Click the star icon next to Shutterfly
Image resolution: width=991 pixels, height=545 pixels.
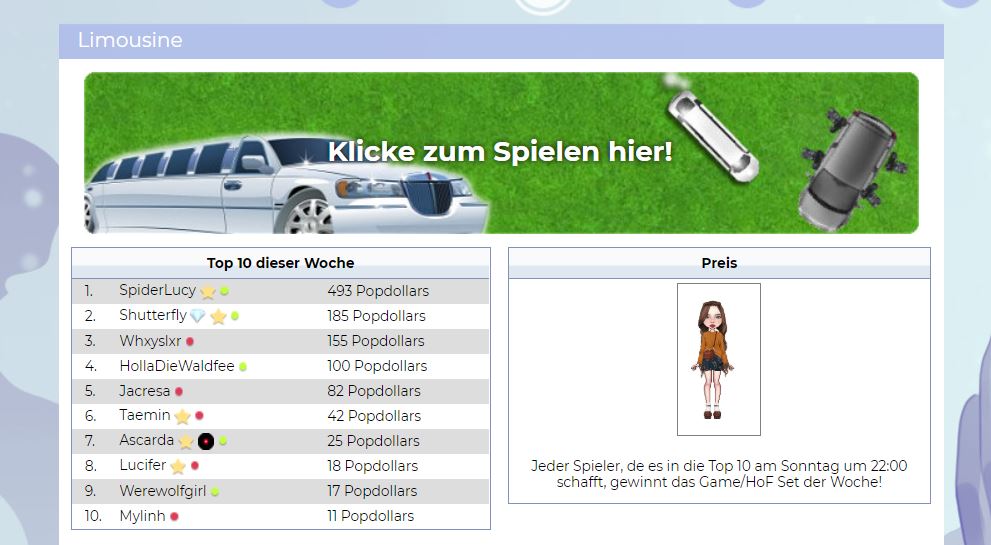click(x=218, y=316)
